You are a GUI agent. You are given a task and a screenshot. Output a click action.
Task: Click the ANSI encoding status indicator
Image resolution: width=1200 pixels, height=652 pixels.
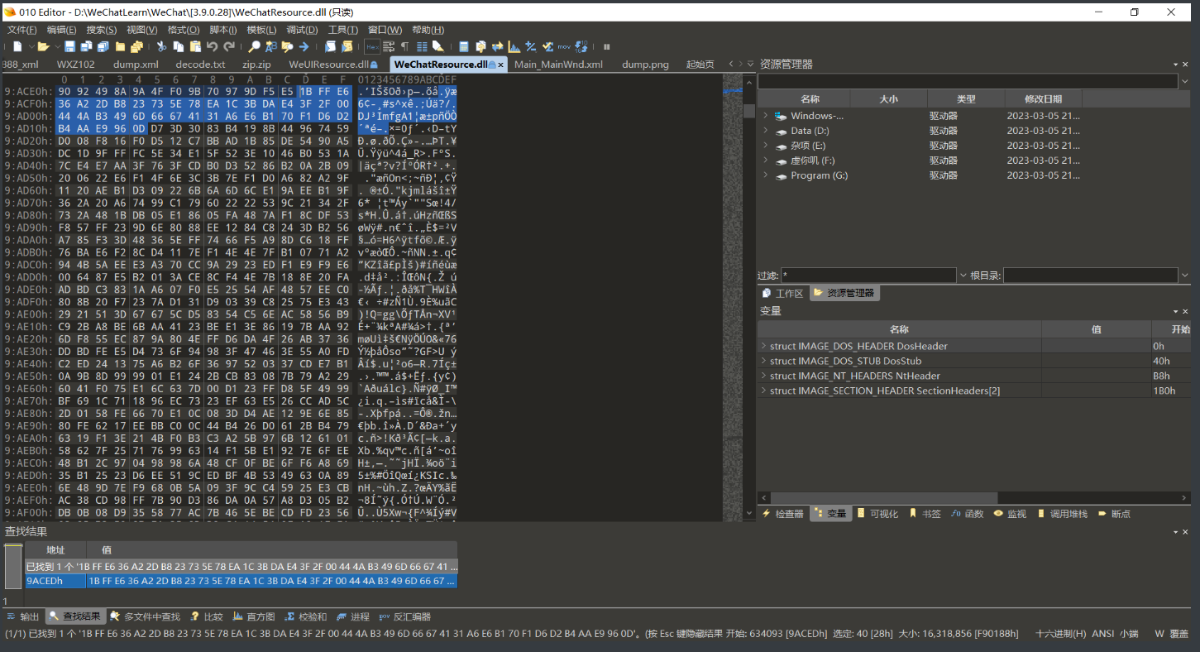point(1103,633)
